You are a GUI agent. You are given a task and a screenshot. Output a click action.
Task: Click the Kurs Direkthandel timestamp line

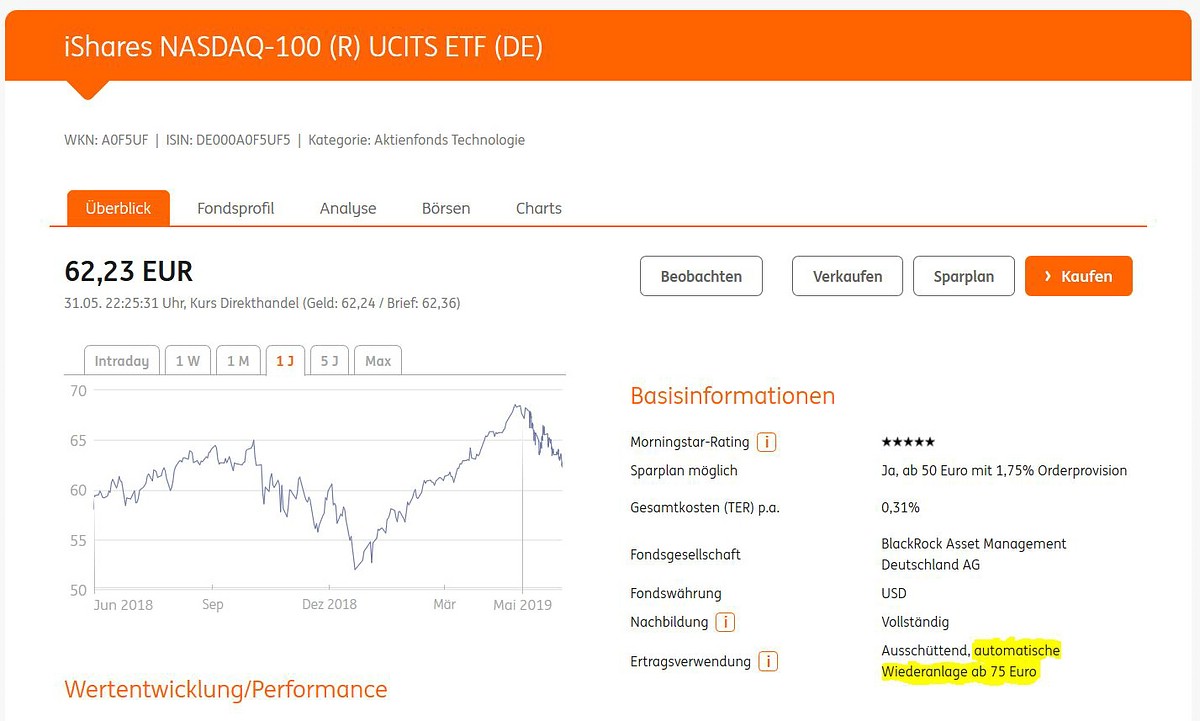(x=262, y=302)
